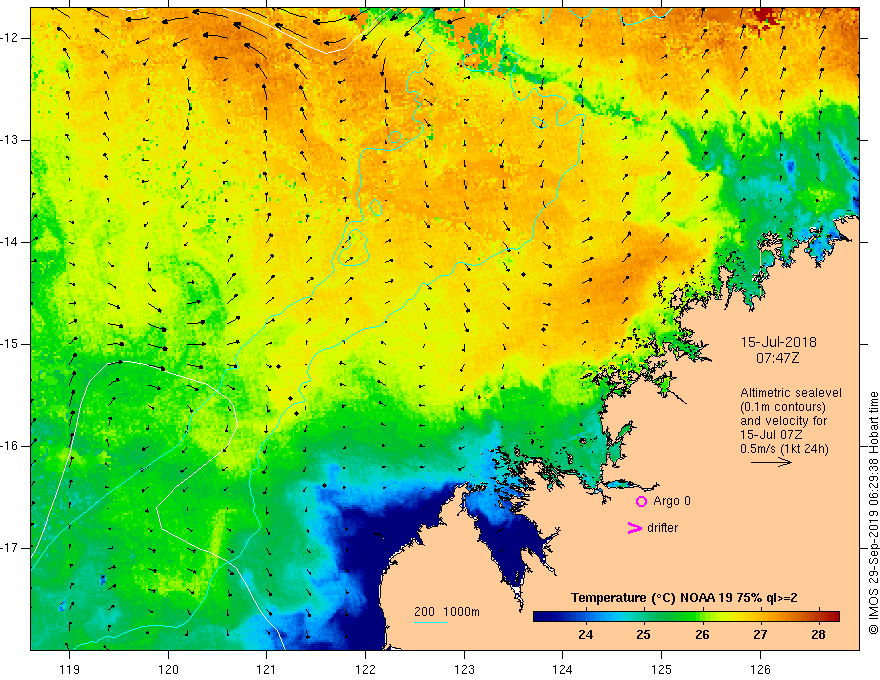Click the '200' depth contour label
880x680 pixels.
pos(424,612)
